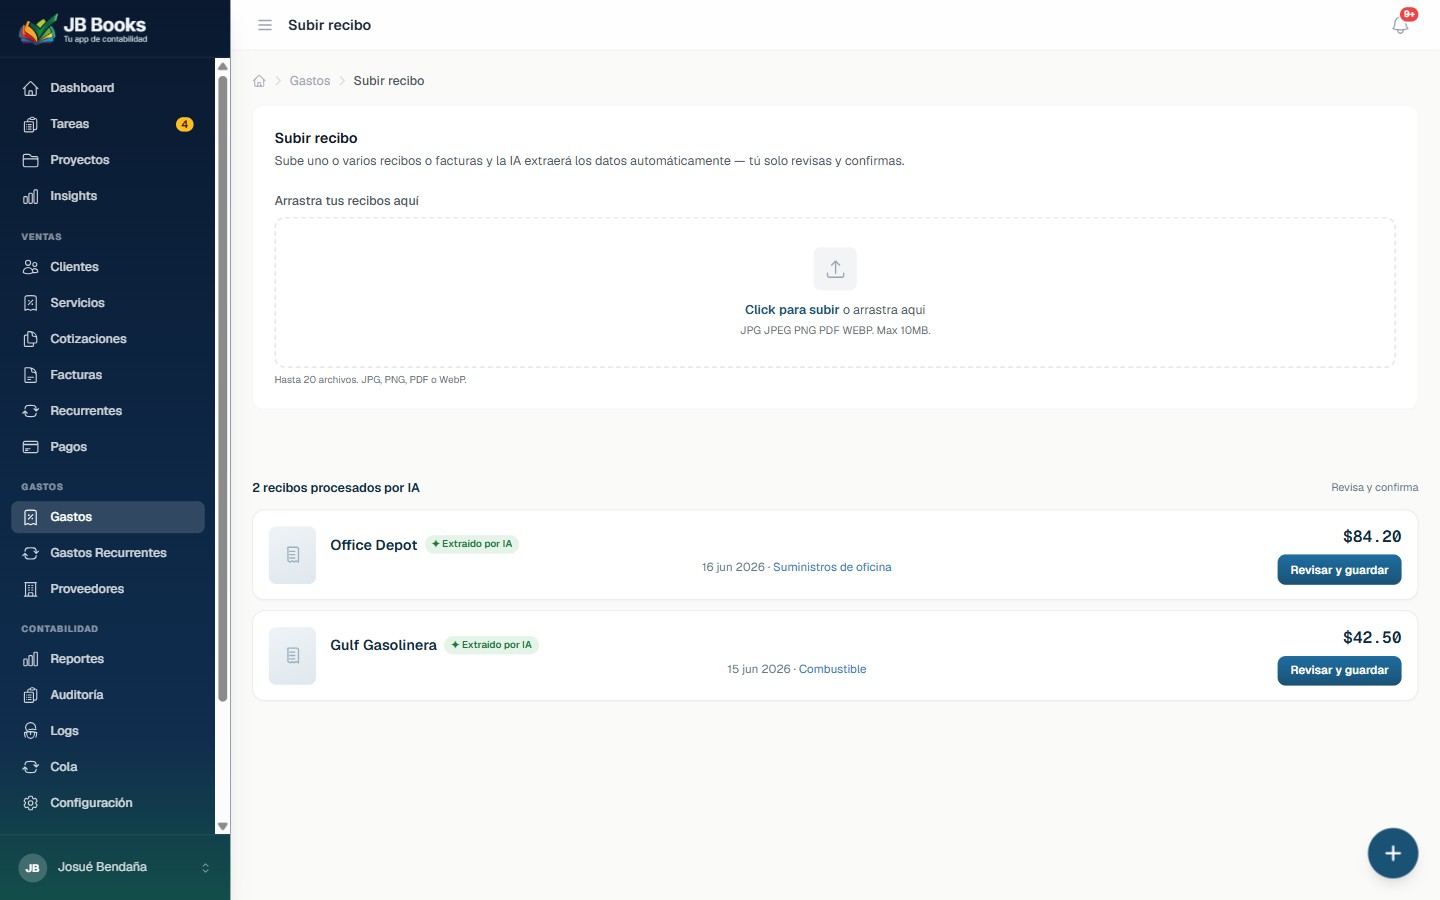Click the sidebar scroll down arrow
The width and height of the screenshot is (1440, 900).
(x=223, y=827)
